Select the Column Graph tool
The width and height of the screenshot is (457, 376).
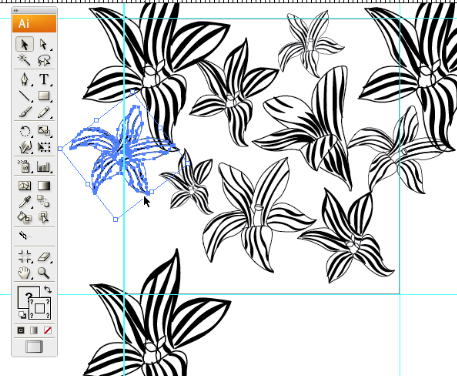tap(44, 166)
